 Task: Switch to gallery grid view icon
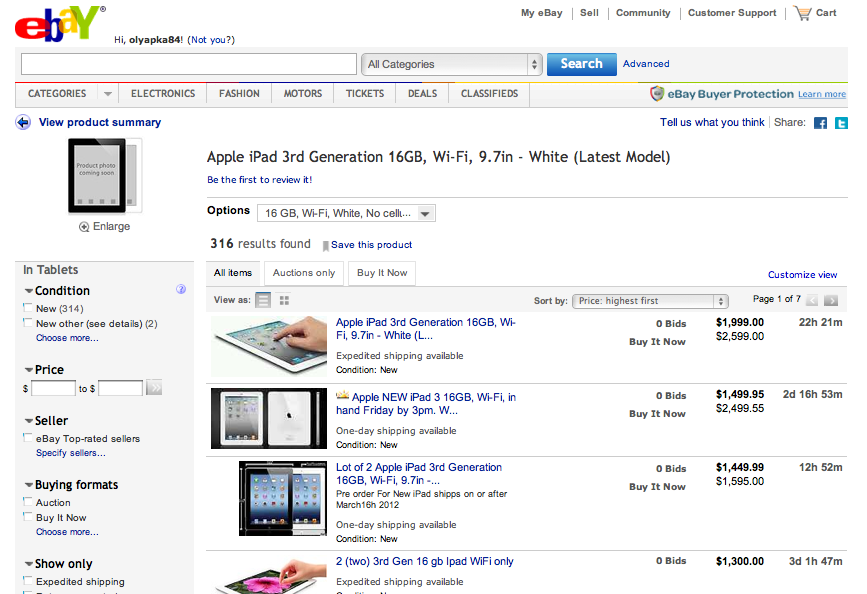pos(285,300)
